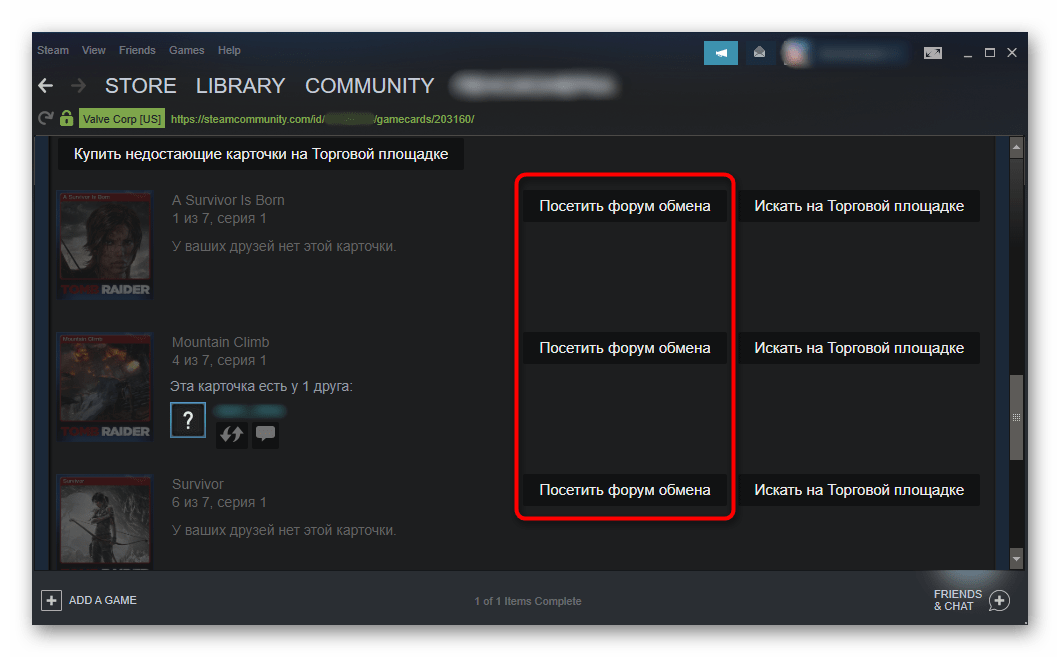Click blurred friend name link
The image size is (1060, 657).
tap(249, 410)
